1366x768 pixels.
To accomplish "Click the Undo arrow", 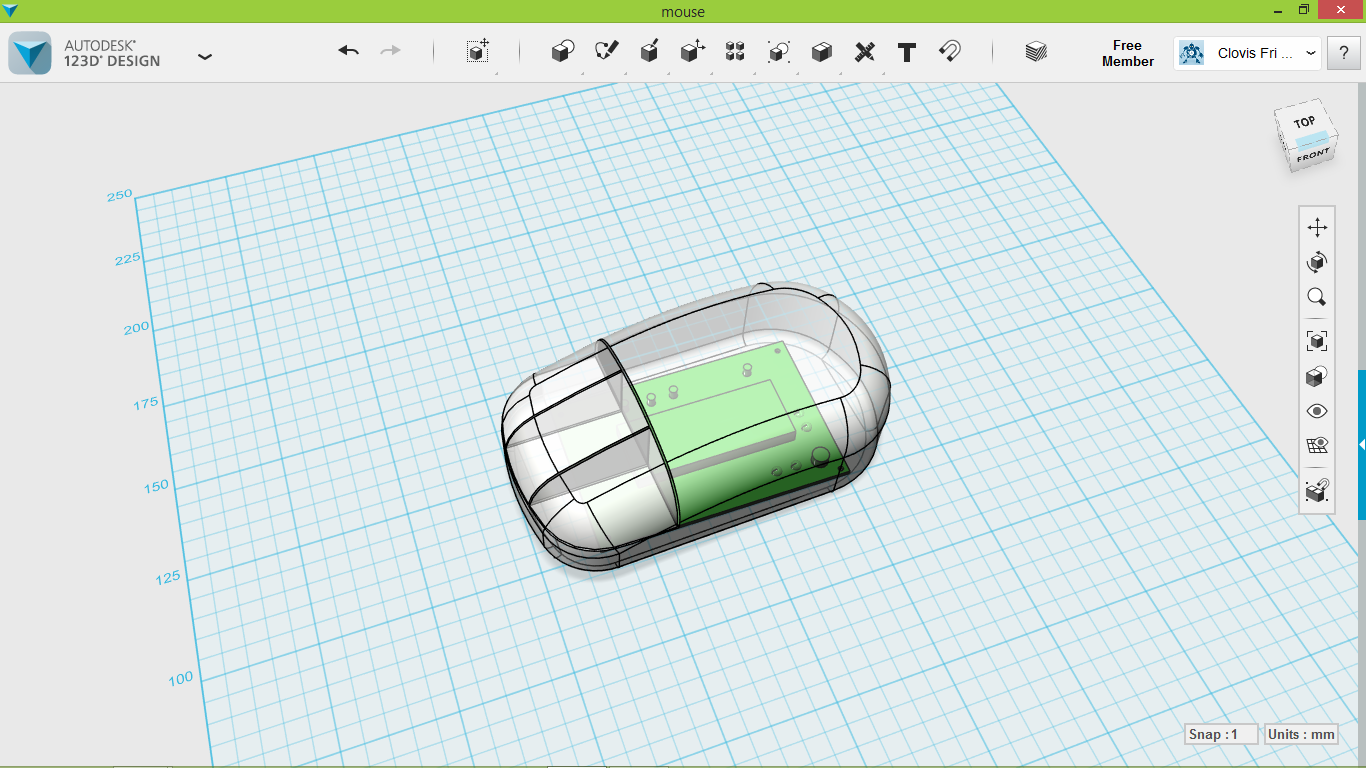I will pyautogui.click(x=348, y=51).
